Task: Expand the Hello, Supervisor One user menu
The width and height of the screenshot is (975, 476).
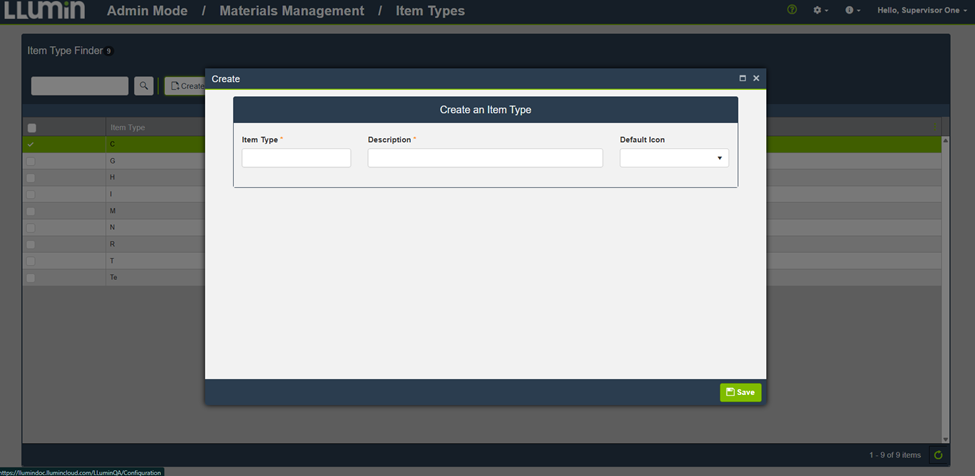Action: click(x=921, y=10)
